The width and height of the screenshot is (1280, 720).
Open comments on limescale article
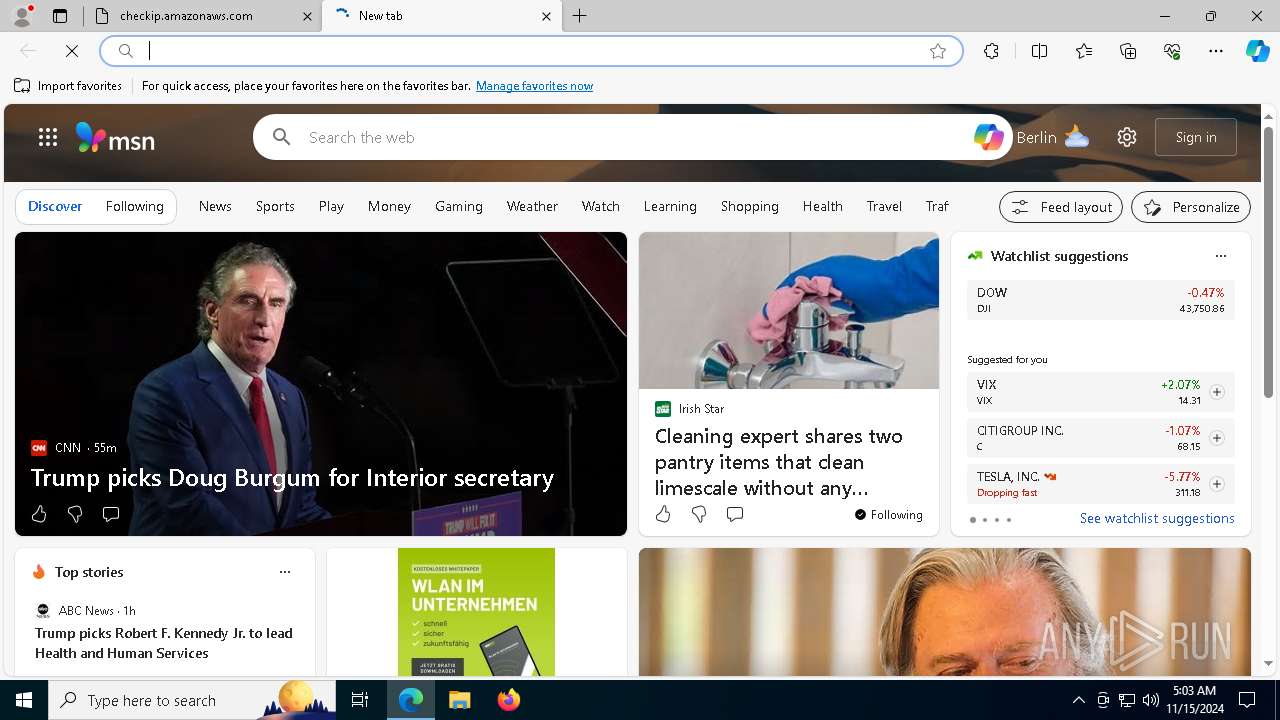pyautogui.click(x=735, y=514)
